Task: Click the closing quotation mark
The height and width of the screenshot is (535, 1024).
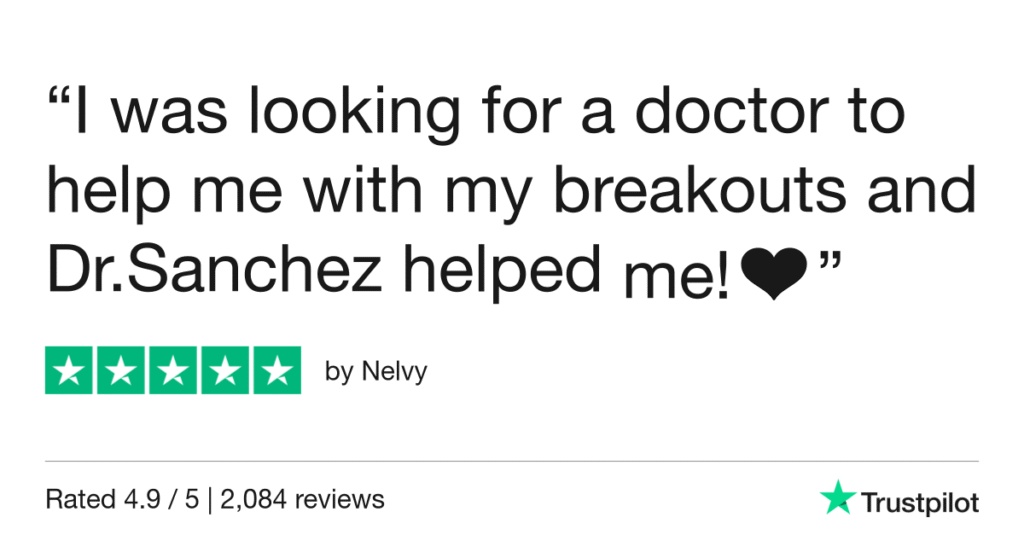Action: [x=828, y=266]
